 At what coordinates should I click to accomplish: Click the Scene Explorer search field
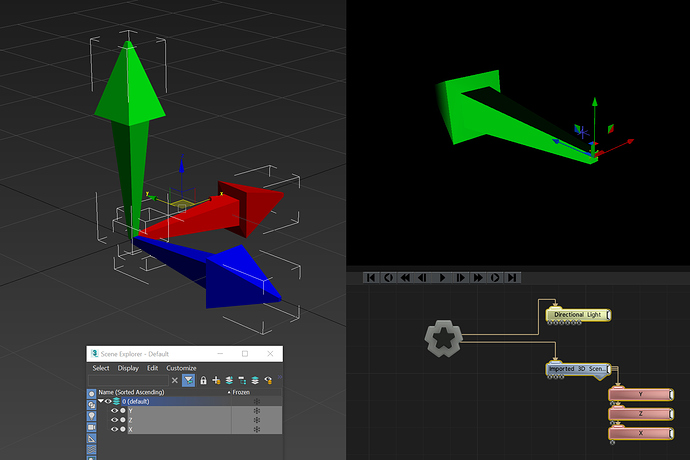[128, 380]
